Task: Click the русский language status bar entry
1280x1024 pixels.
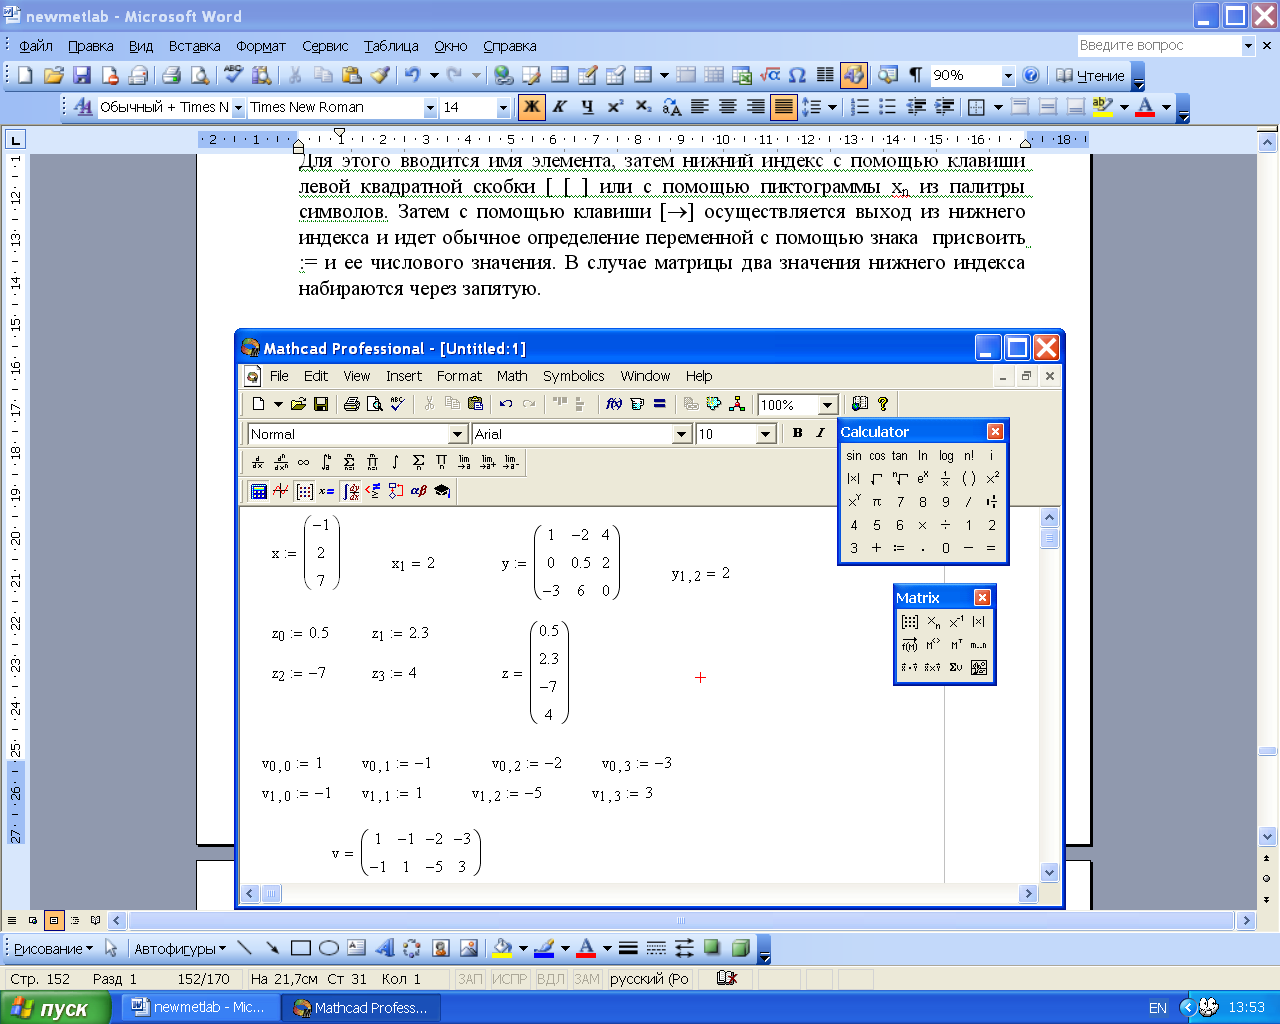Action: 649,979
